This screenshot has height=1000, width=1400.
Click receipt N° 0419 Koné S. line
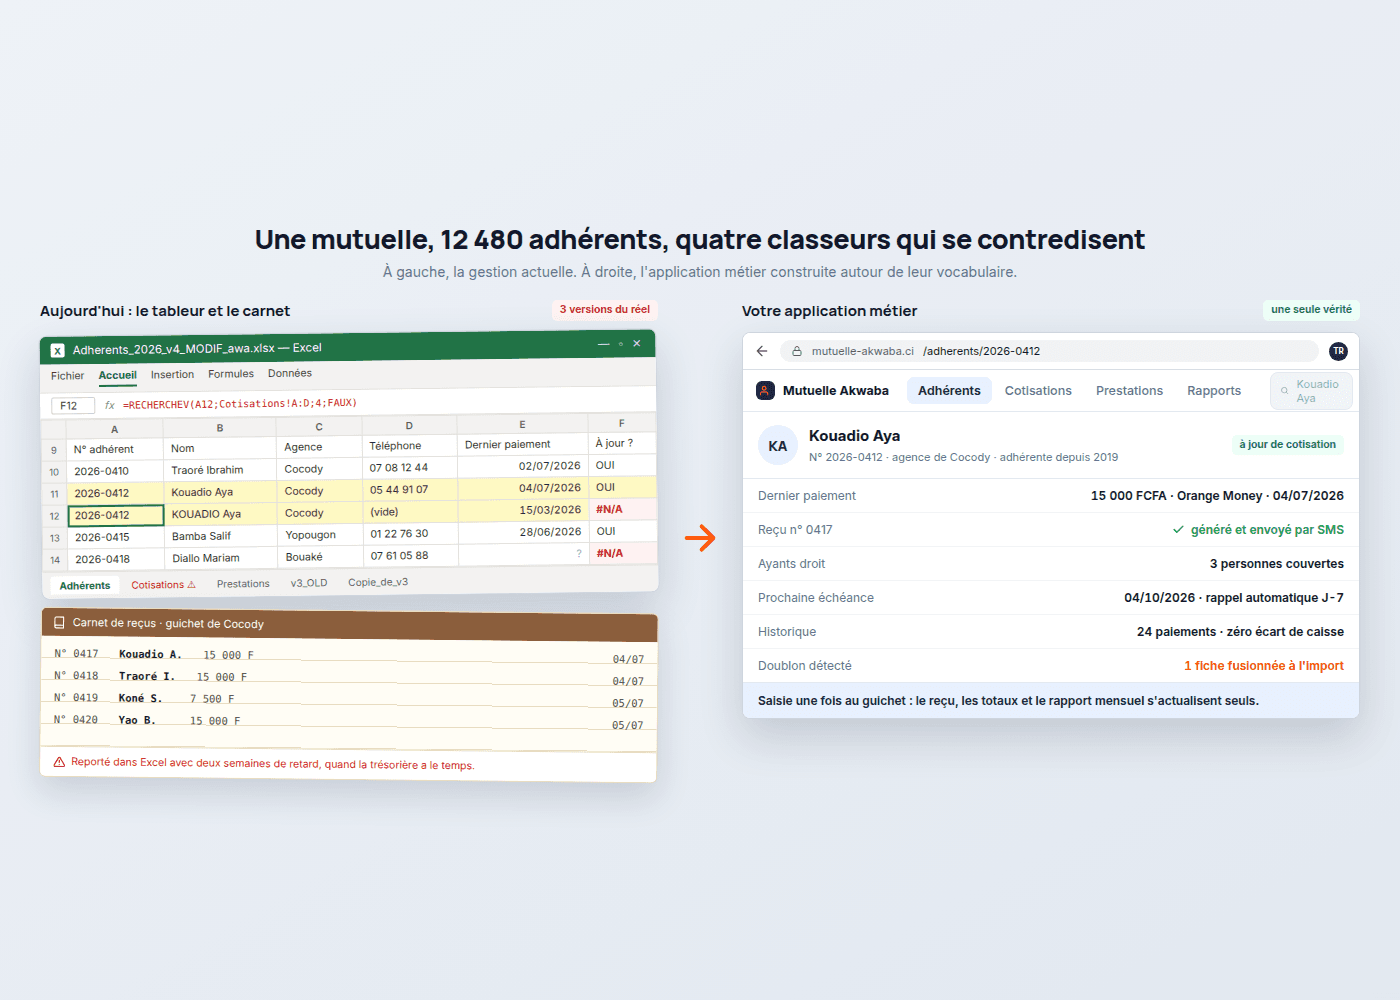(348, 699)
